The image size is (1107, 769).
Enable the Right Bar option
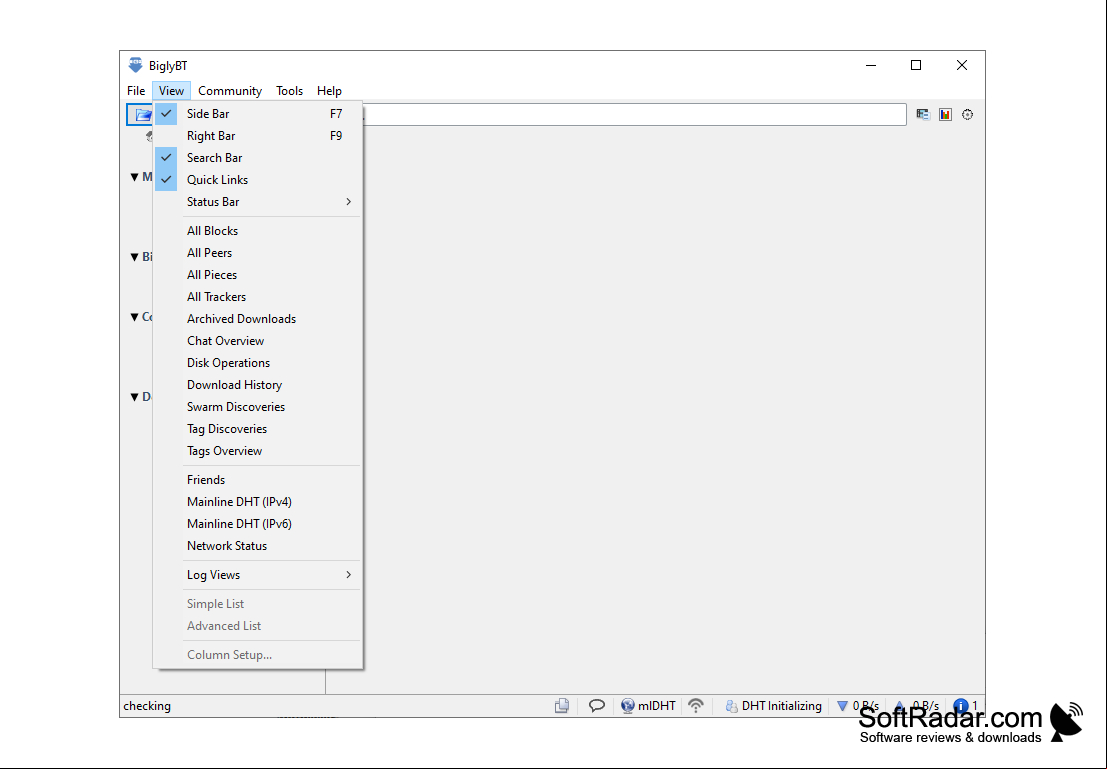pyautogui.click(x=258, y=136)
